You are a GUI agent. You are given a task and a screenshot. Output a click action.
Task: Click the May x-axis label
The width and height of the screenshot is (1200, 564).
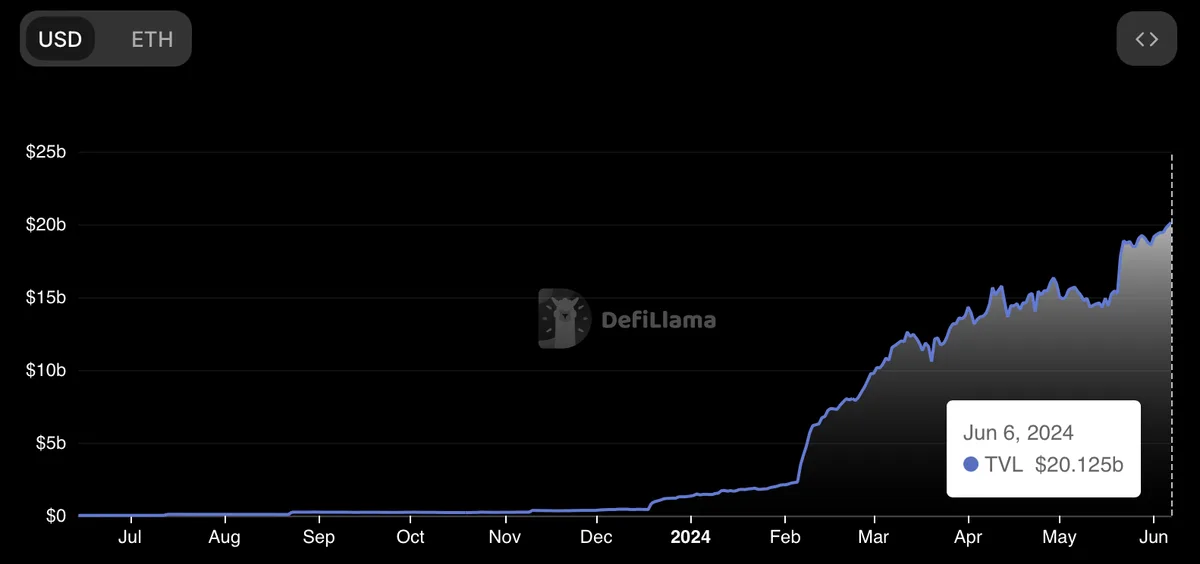(x=1059, y=537)
